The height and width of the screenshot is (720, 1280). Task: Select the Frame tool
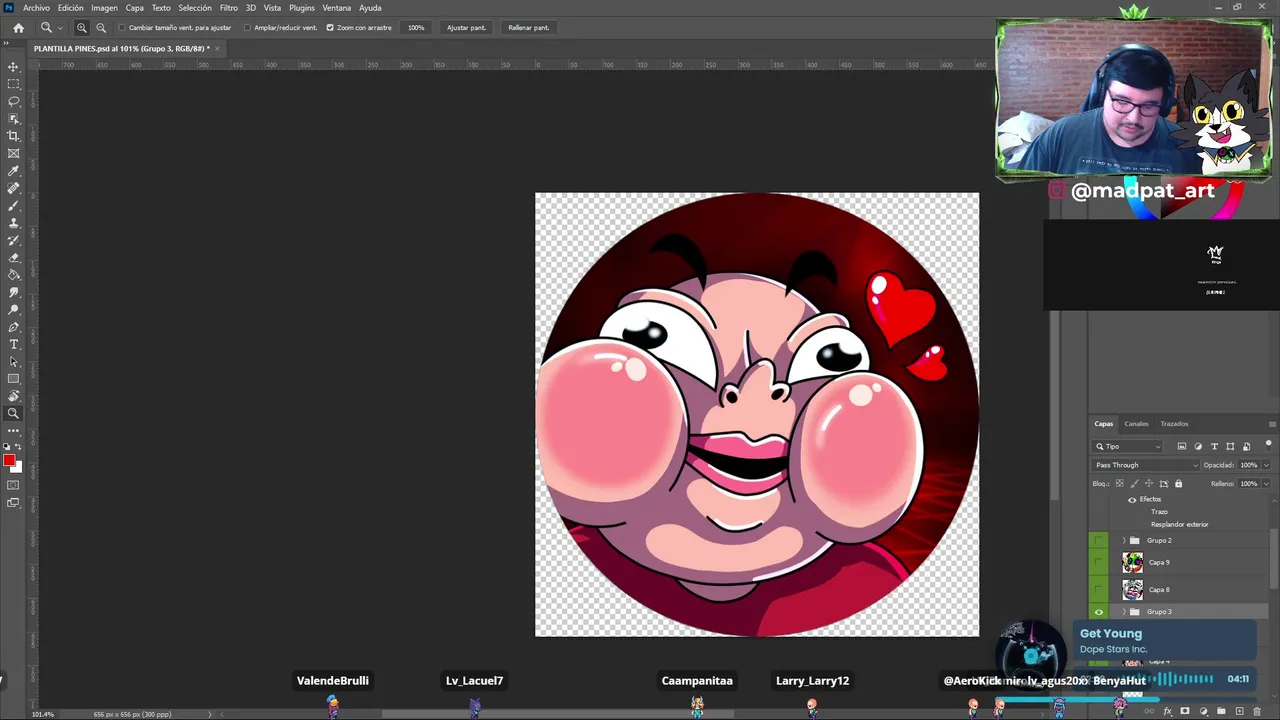[13, 153]
